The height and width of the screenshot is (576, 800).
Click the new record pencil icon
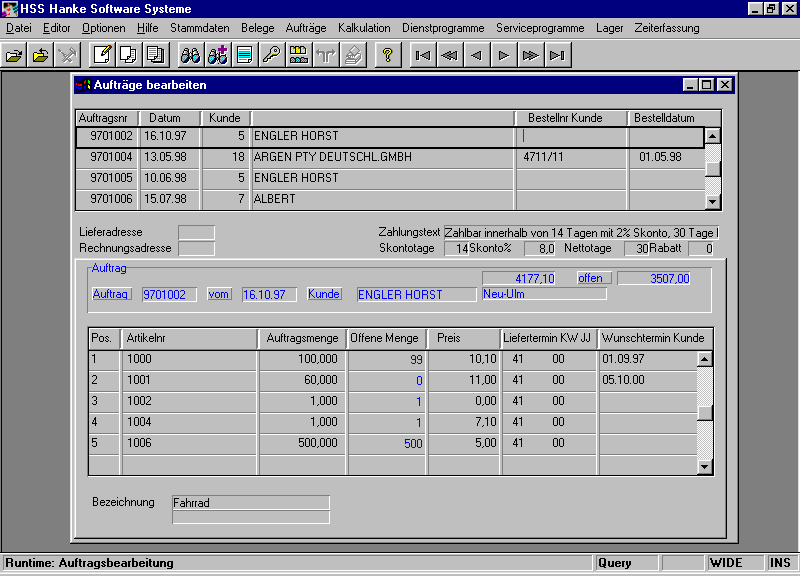coord(101,55)
